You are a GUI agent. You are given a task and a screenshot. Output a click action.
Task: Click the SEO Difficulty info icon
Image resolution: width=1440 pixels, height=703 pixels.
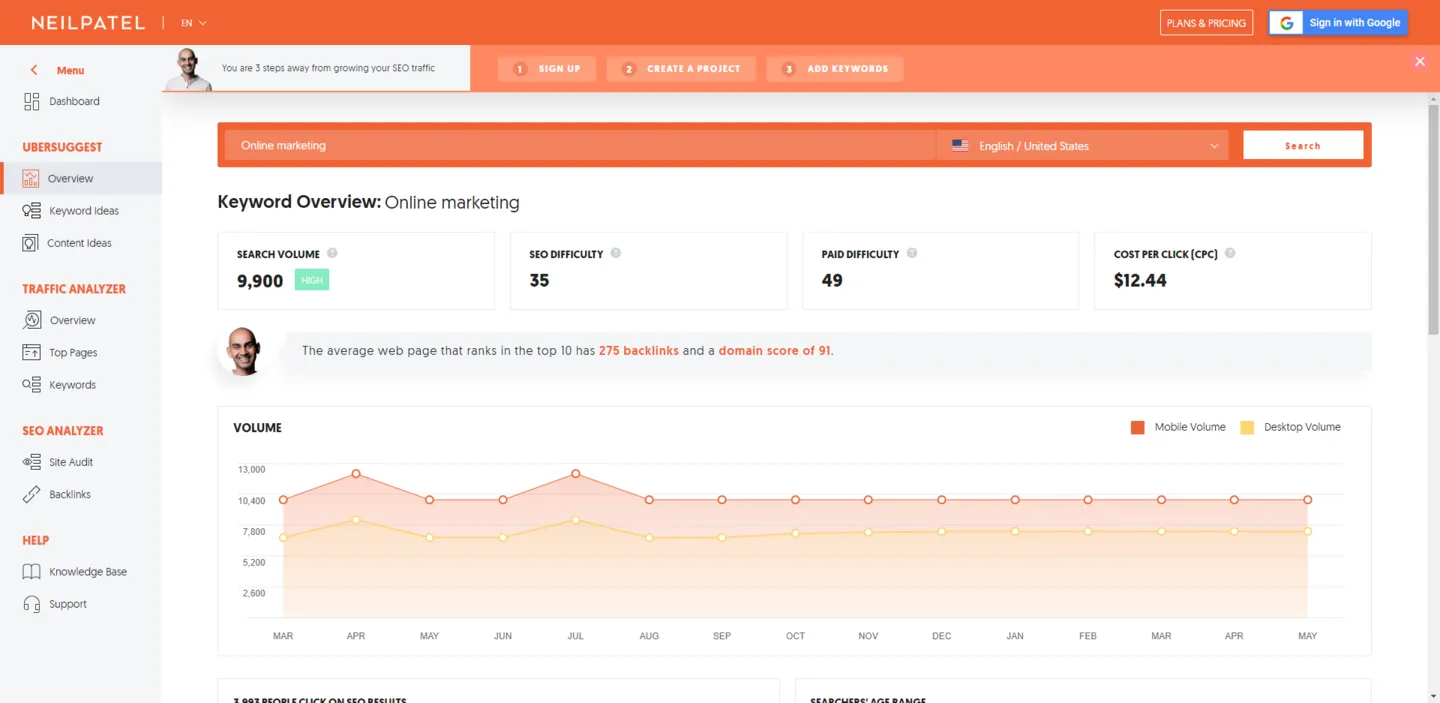point(616,253)
